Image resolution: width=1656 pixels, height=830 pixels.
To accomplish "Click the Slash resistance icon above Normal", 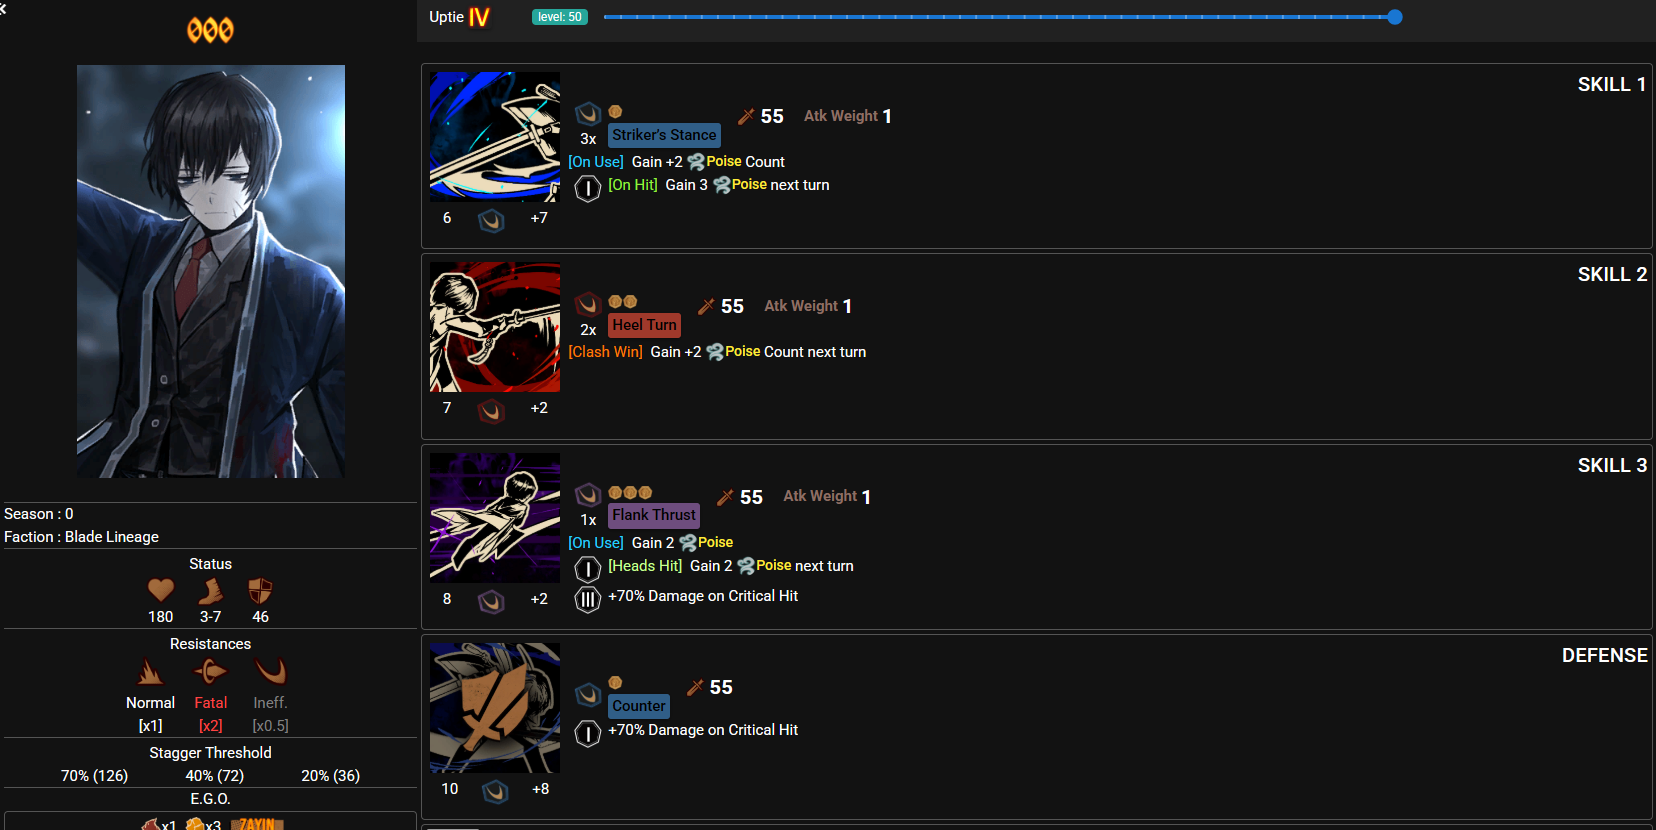I will coord(150,671).
